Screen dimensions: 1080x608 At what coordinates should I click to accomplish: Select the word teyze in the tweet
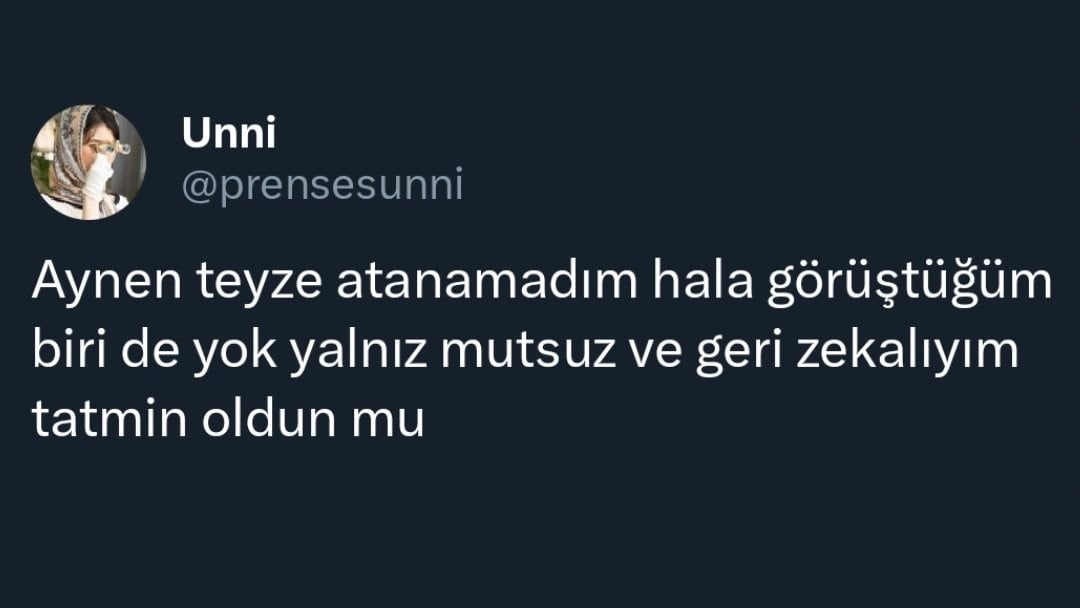click(x=259, y=283)
